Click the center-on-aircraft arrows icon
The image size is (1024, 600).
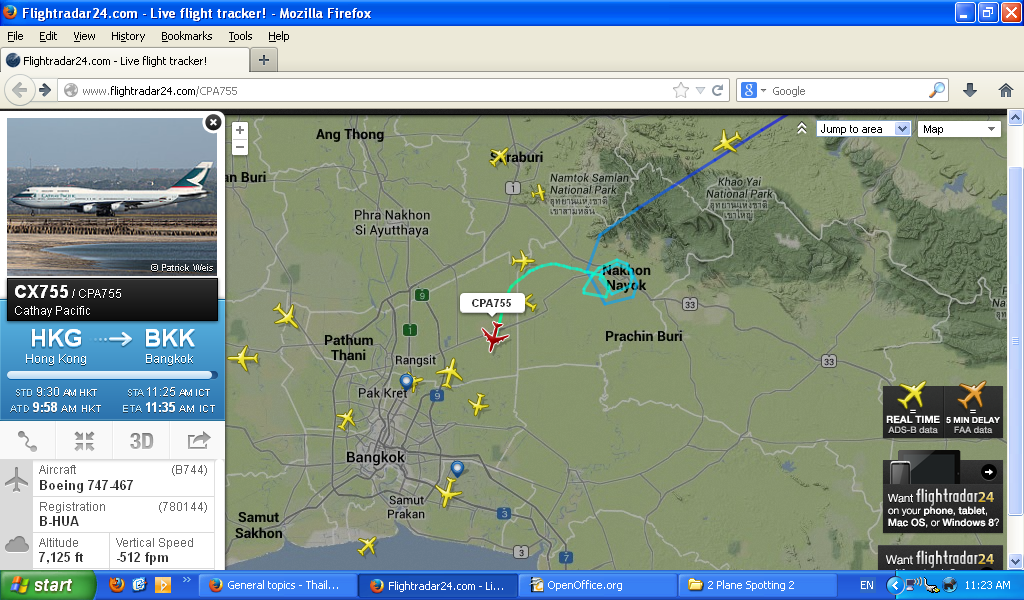point(84,441)
